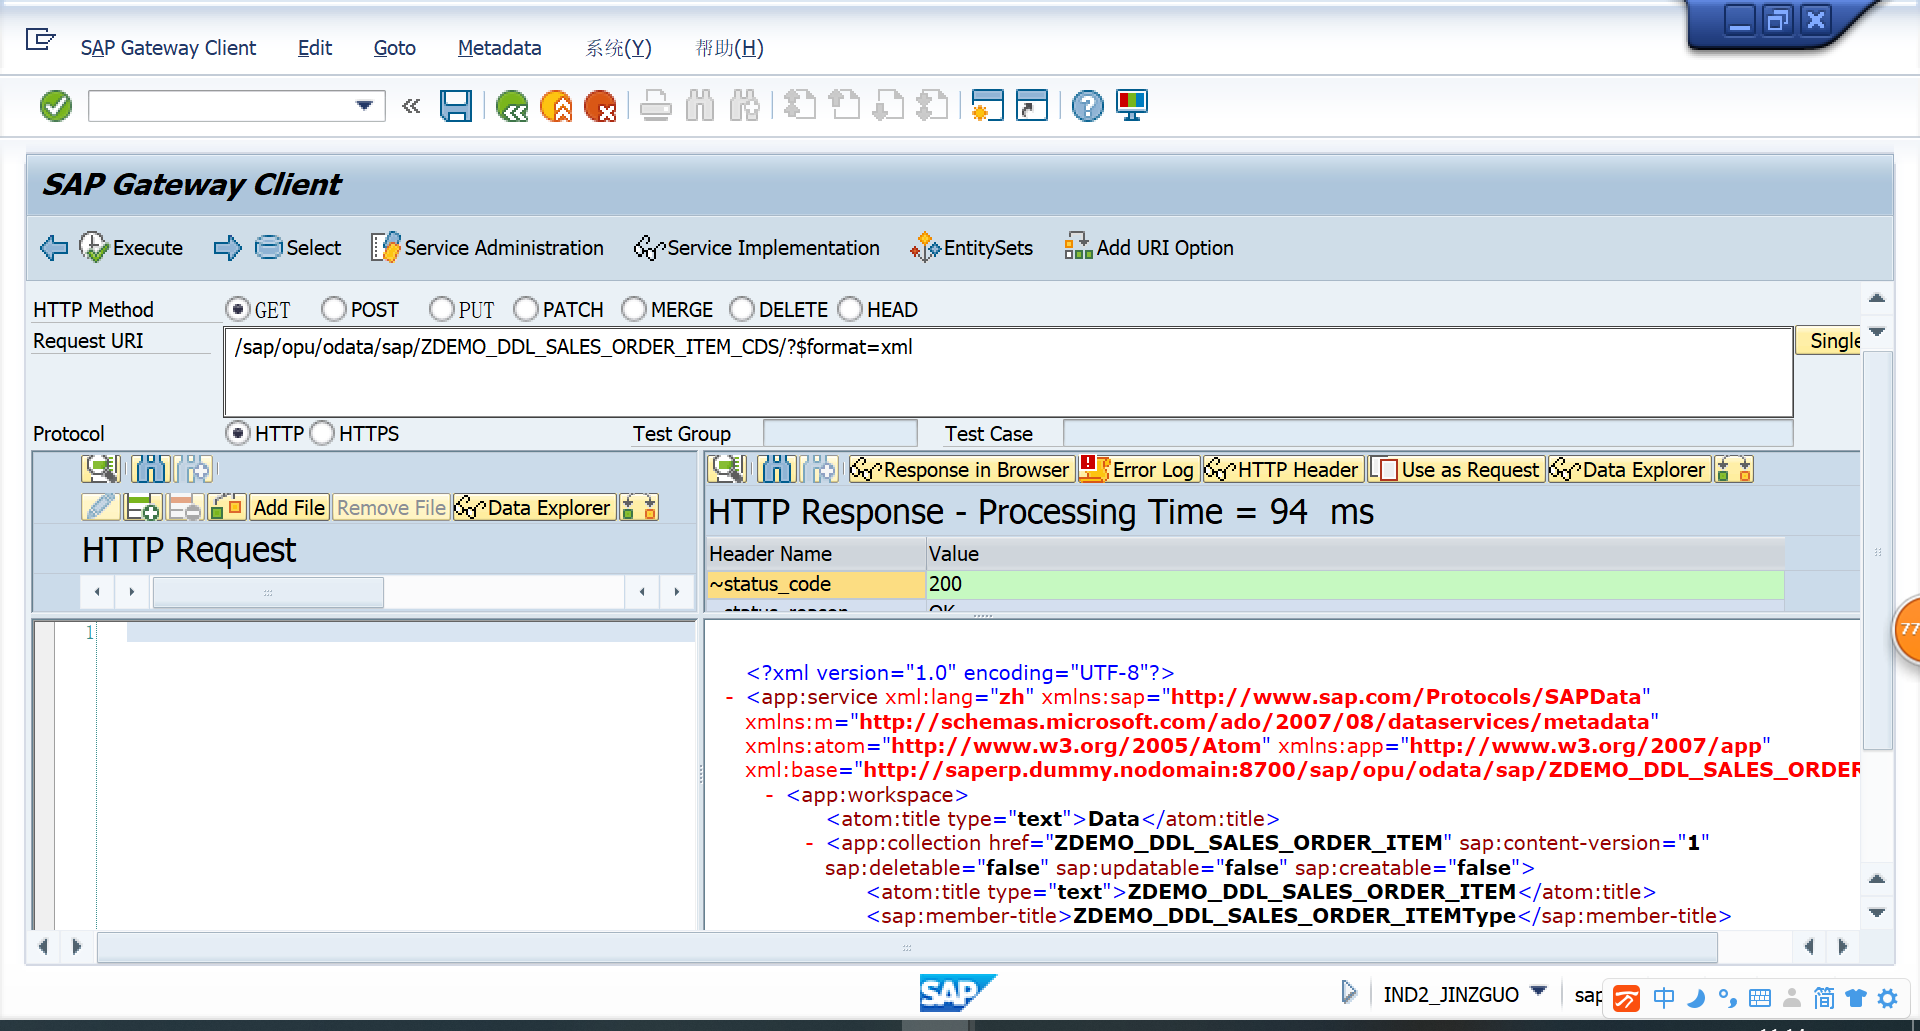Viewport: 1920px width, 1031px height.
Task: Click the Help question mark icon
Action: point(1087,105)
